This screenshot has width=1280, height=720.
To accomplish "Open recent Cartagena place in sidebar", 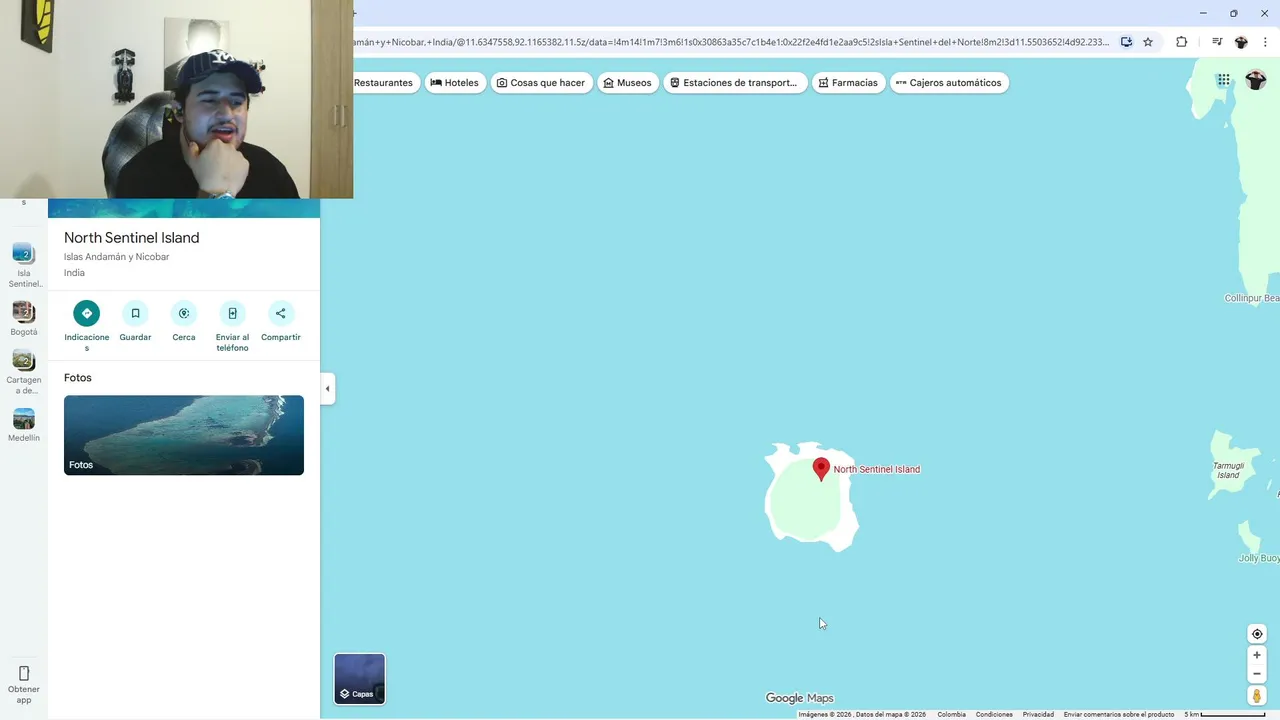I will coord(24,372).
